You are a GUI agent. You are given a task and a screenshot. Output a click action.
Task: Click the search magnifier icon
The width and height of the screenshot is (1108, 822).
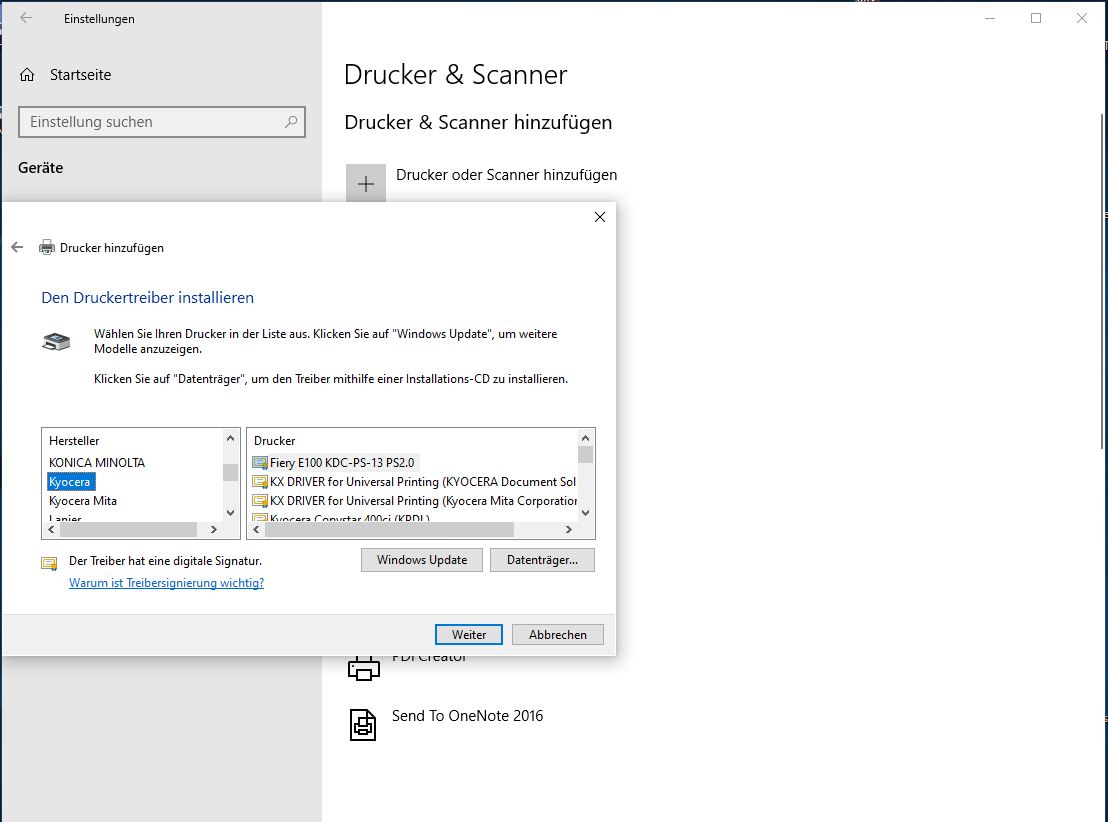tap(290, 122)
